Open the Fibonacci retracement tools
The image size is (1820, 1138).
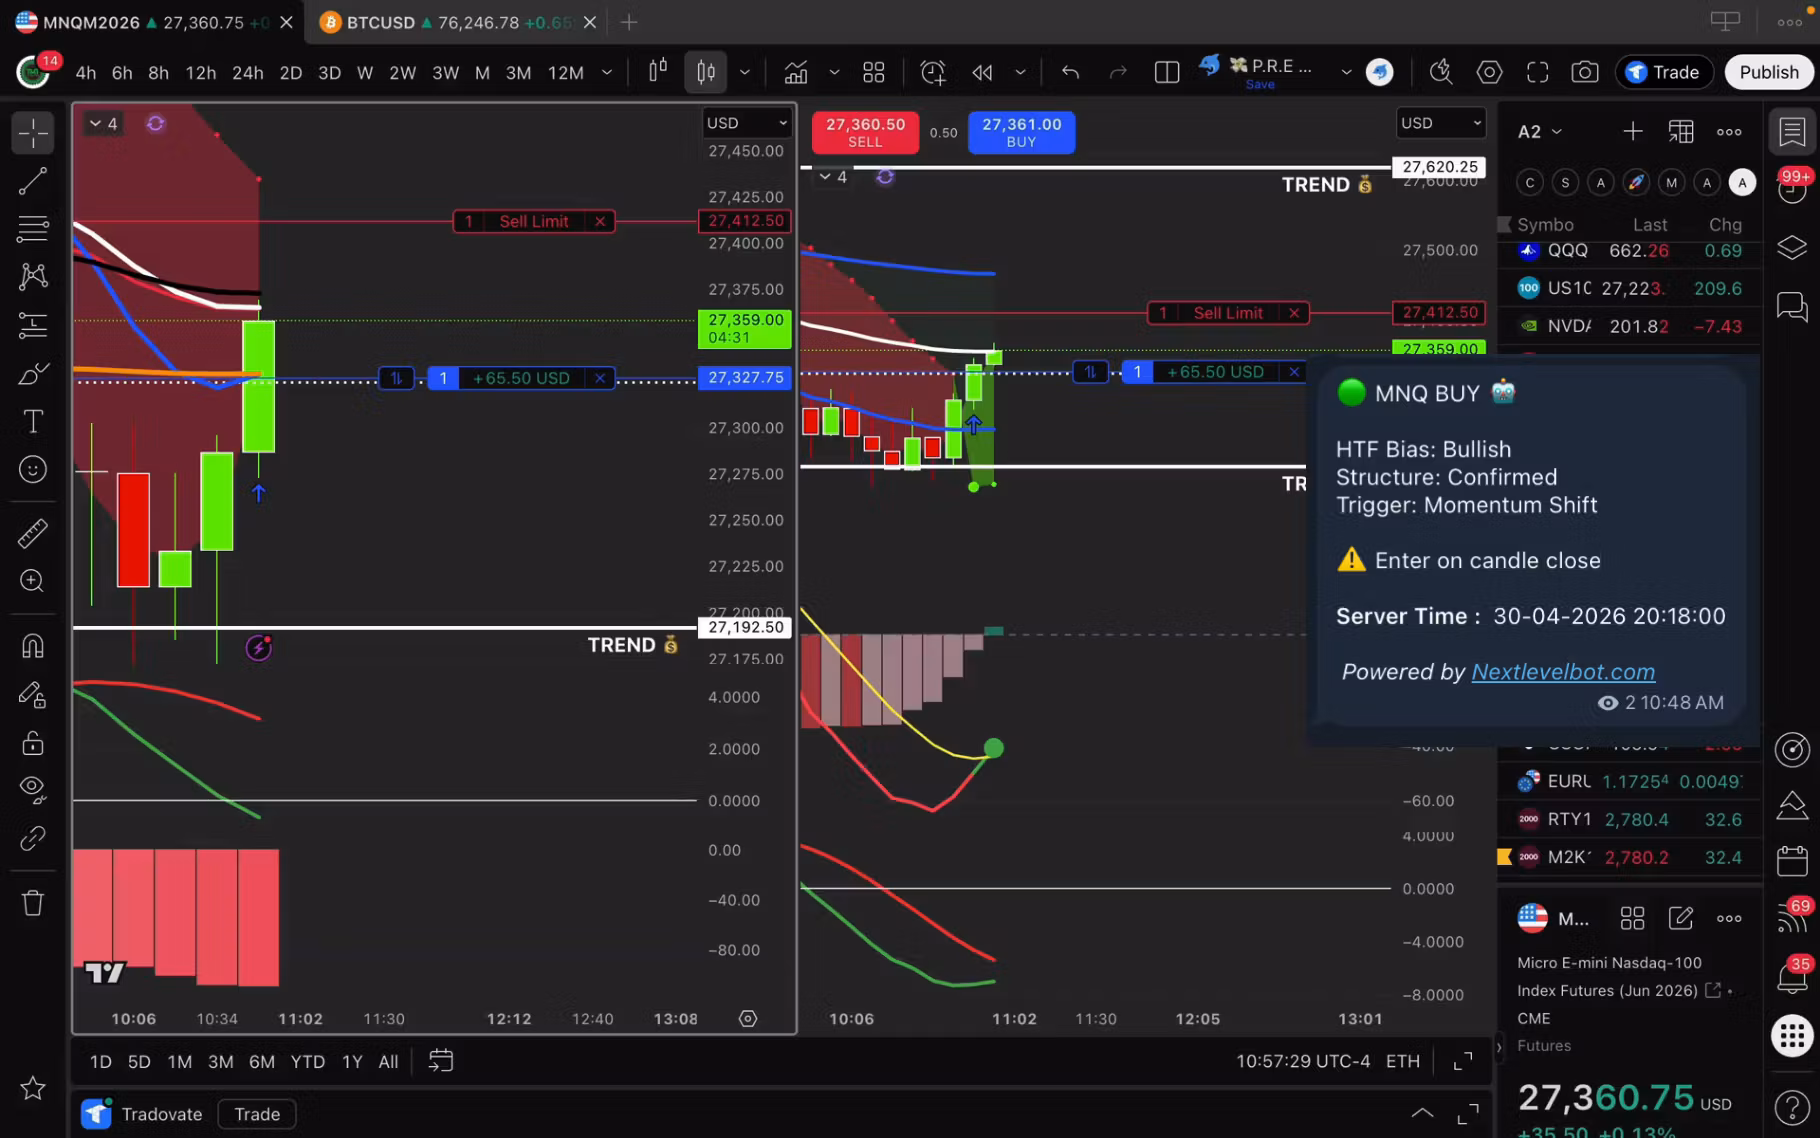(x=33, y=229)
